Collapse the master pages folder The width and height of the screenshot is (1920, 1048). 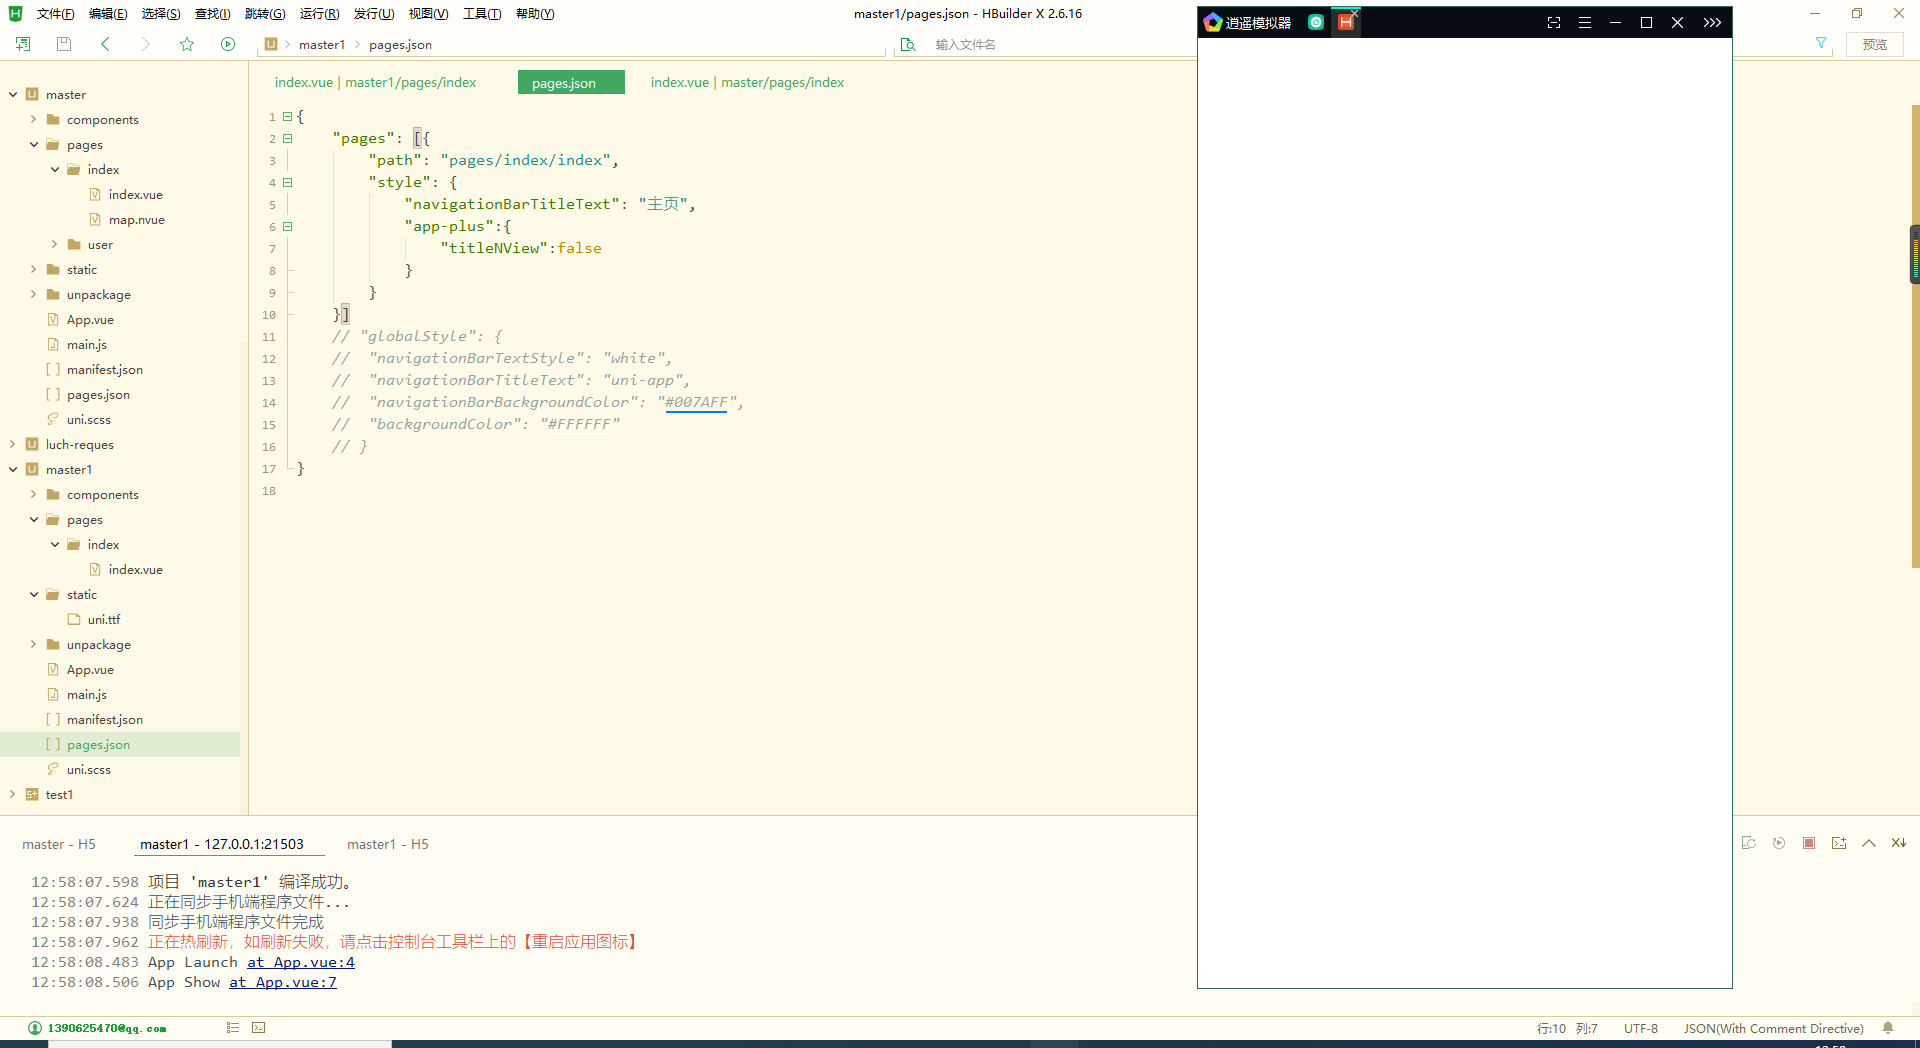33,144
